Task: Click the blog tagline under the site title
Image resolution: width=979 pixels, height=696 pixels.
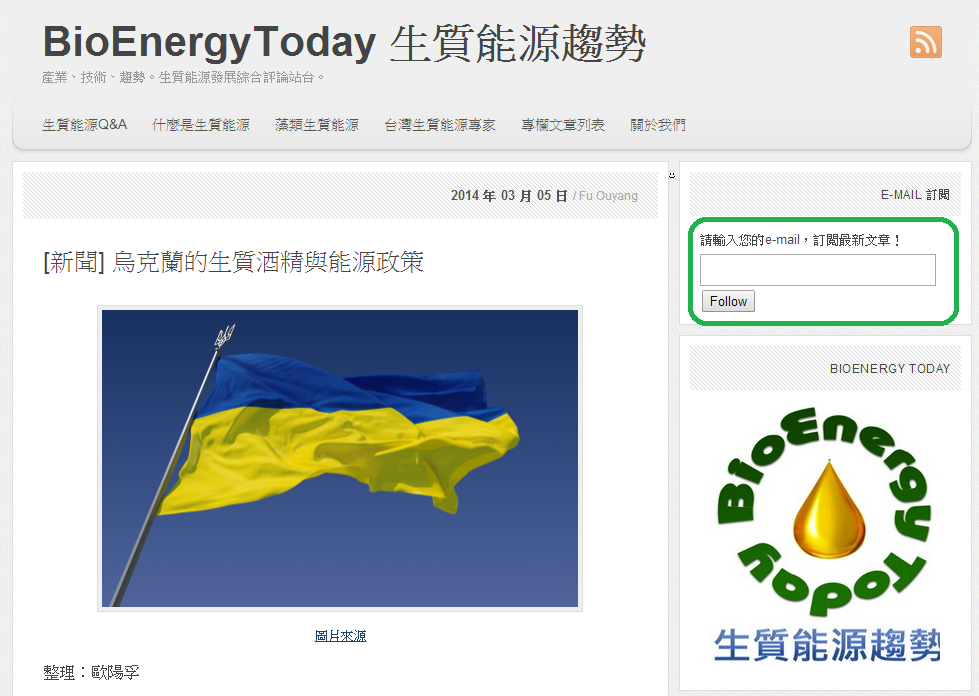Action: [x=185, y=77]
